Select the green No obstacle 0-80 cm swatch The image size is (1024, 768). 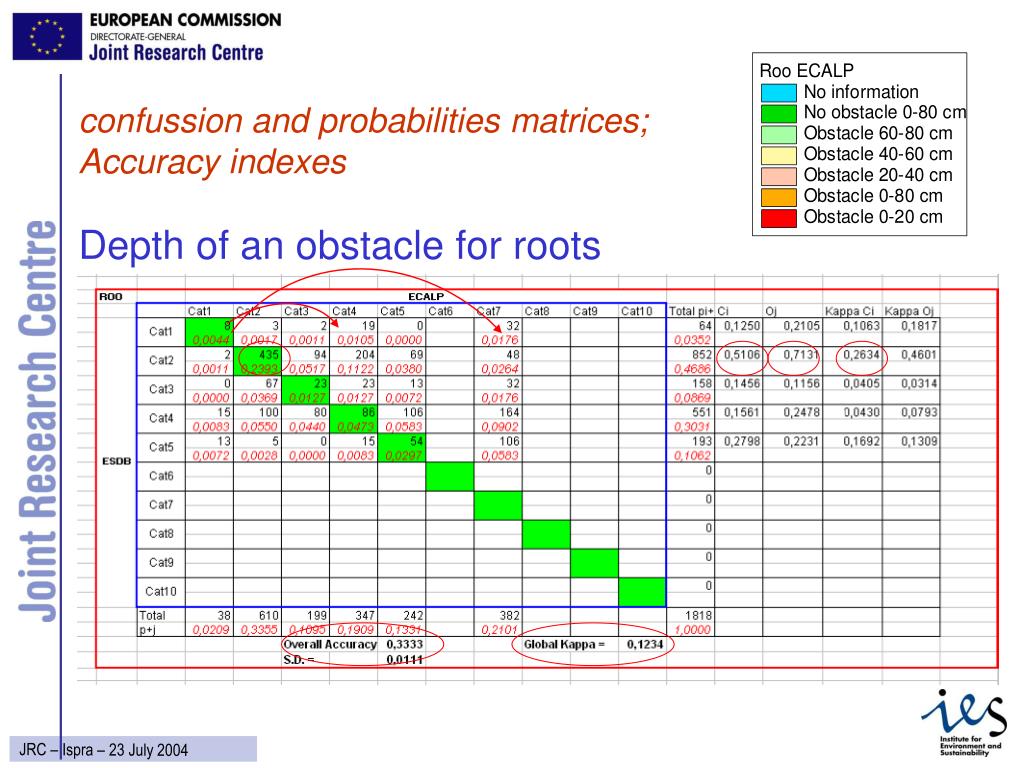[x=778, y=113]
